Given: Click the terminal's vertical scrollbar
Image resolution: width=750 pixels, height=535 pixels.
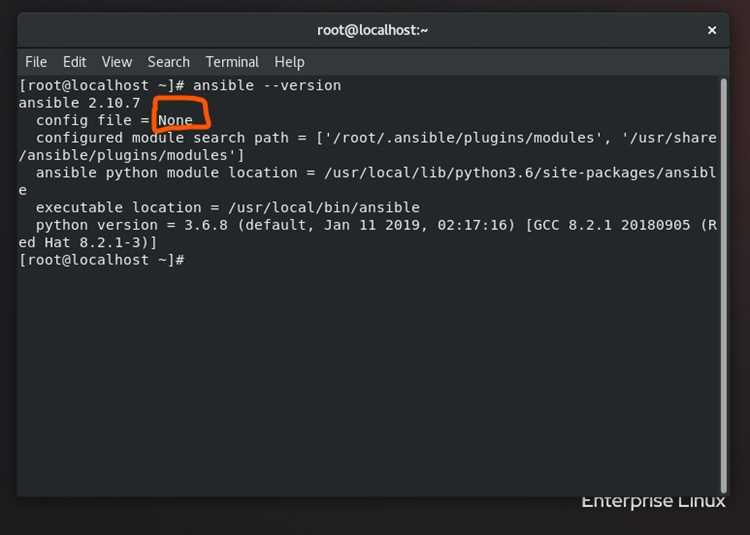Looking at the screenshot, I should 724,285.
